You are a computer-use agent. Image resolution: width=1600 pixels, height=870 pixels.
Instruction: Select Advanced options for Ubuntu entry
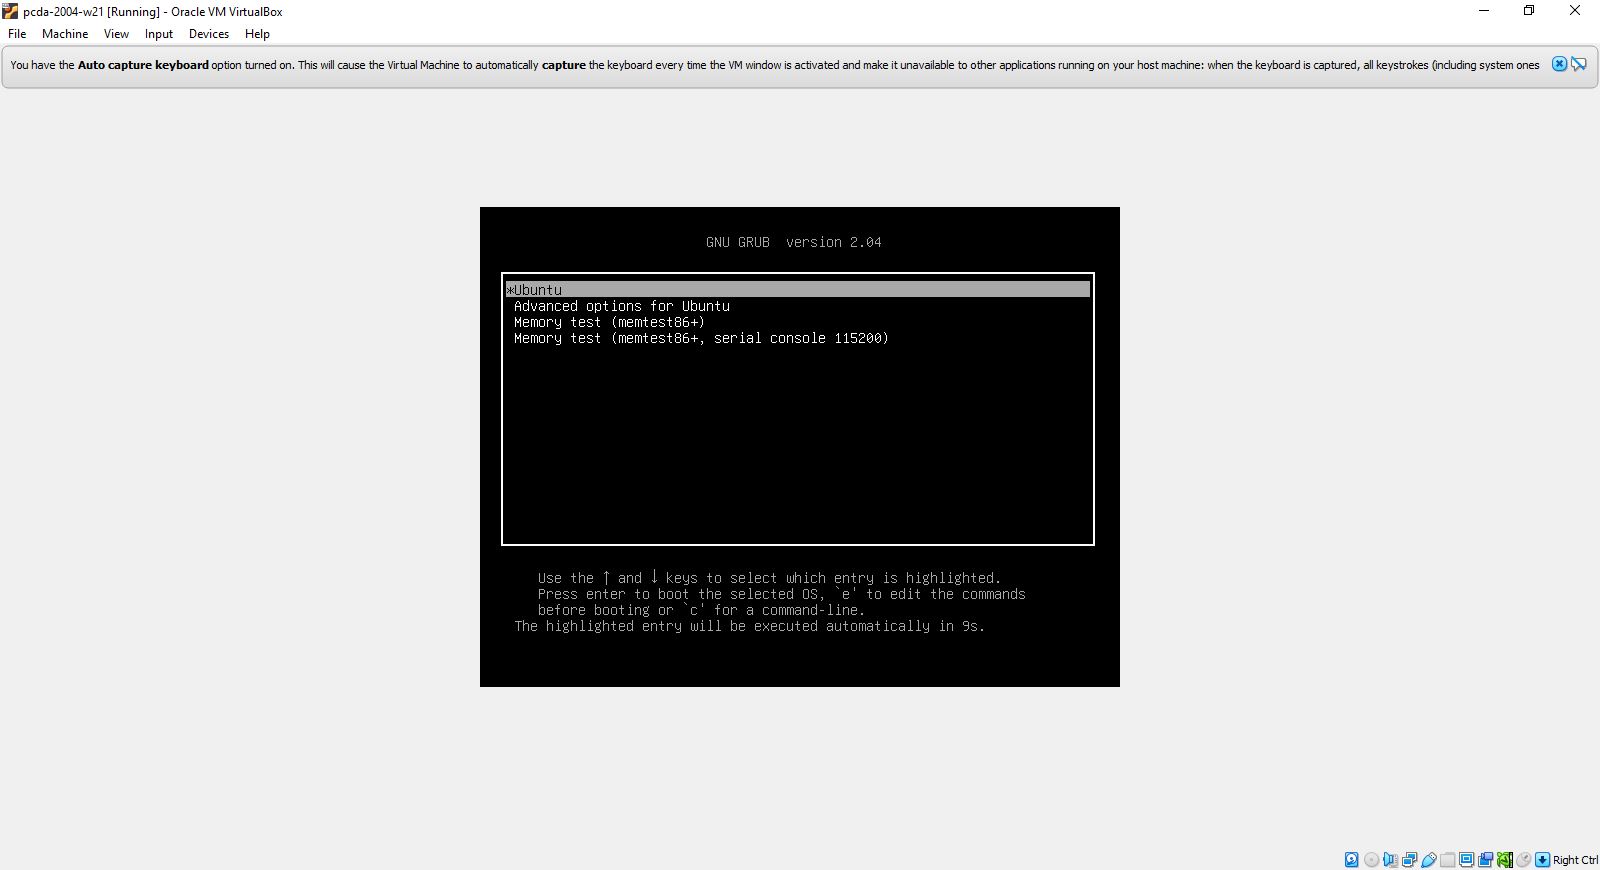tap(621, 306)
